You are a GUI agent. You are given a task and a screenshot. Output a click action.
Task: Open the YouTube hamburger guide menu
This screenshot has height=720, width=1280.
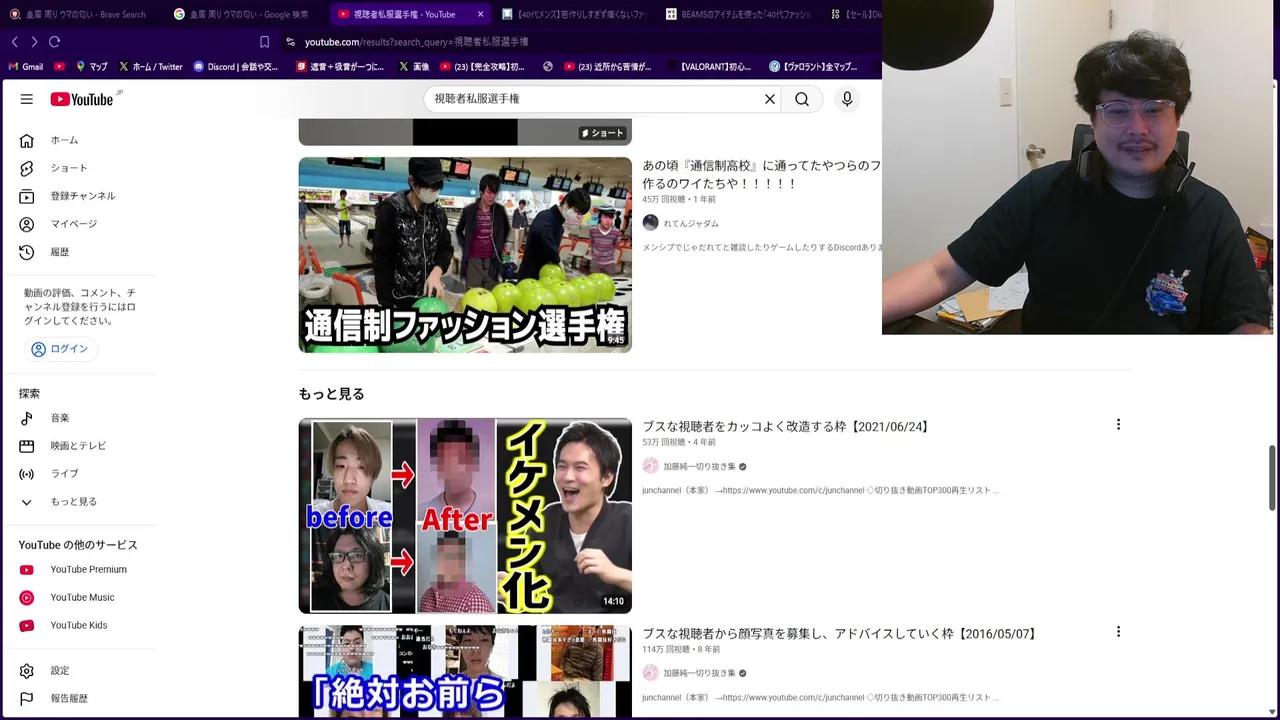[27, 99]
